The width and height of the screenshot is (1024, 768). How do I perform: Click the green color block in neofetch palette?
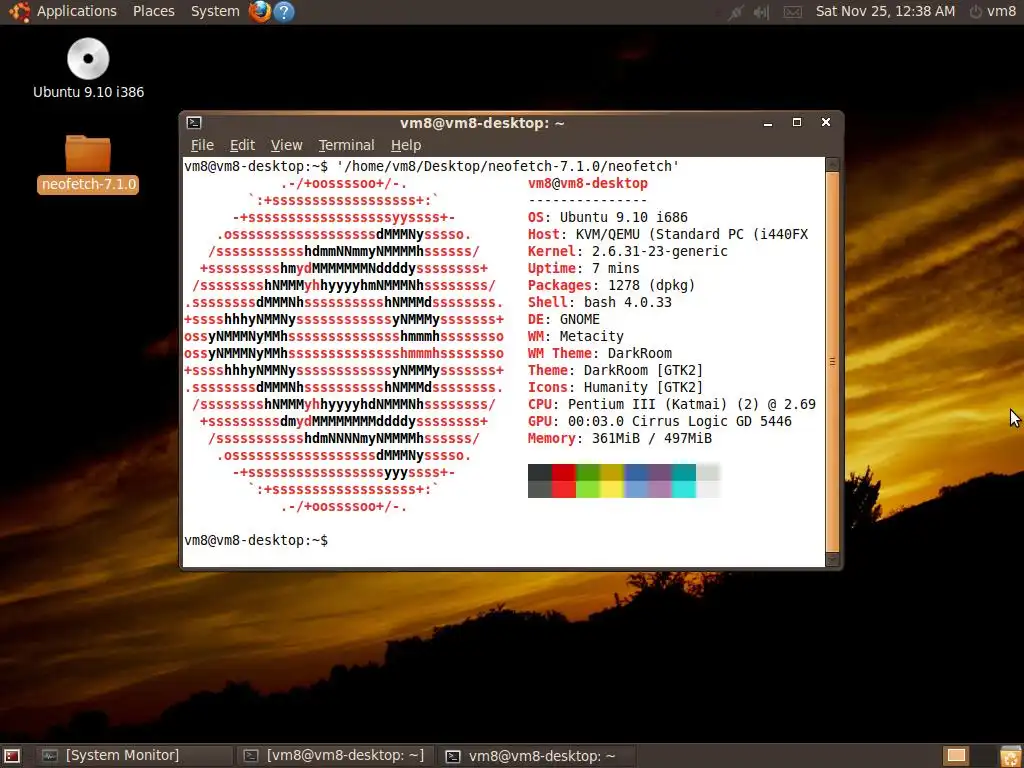coord(588,481)
